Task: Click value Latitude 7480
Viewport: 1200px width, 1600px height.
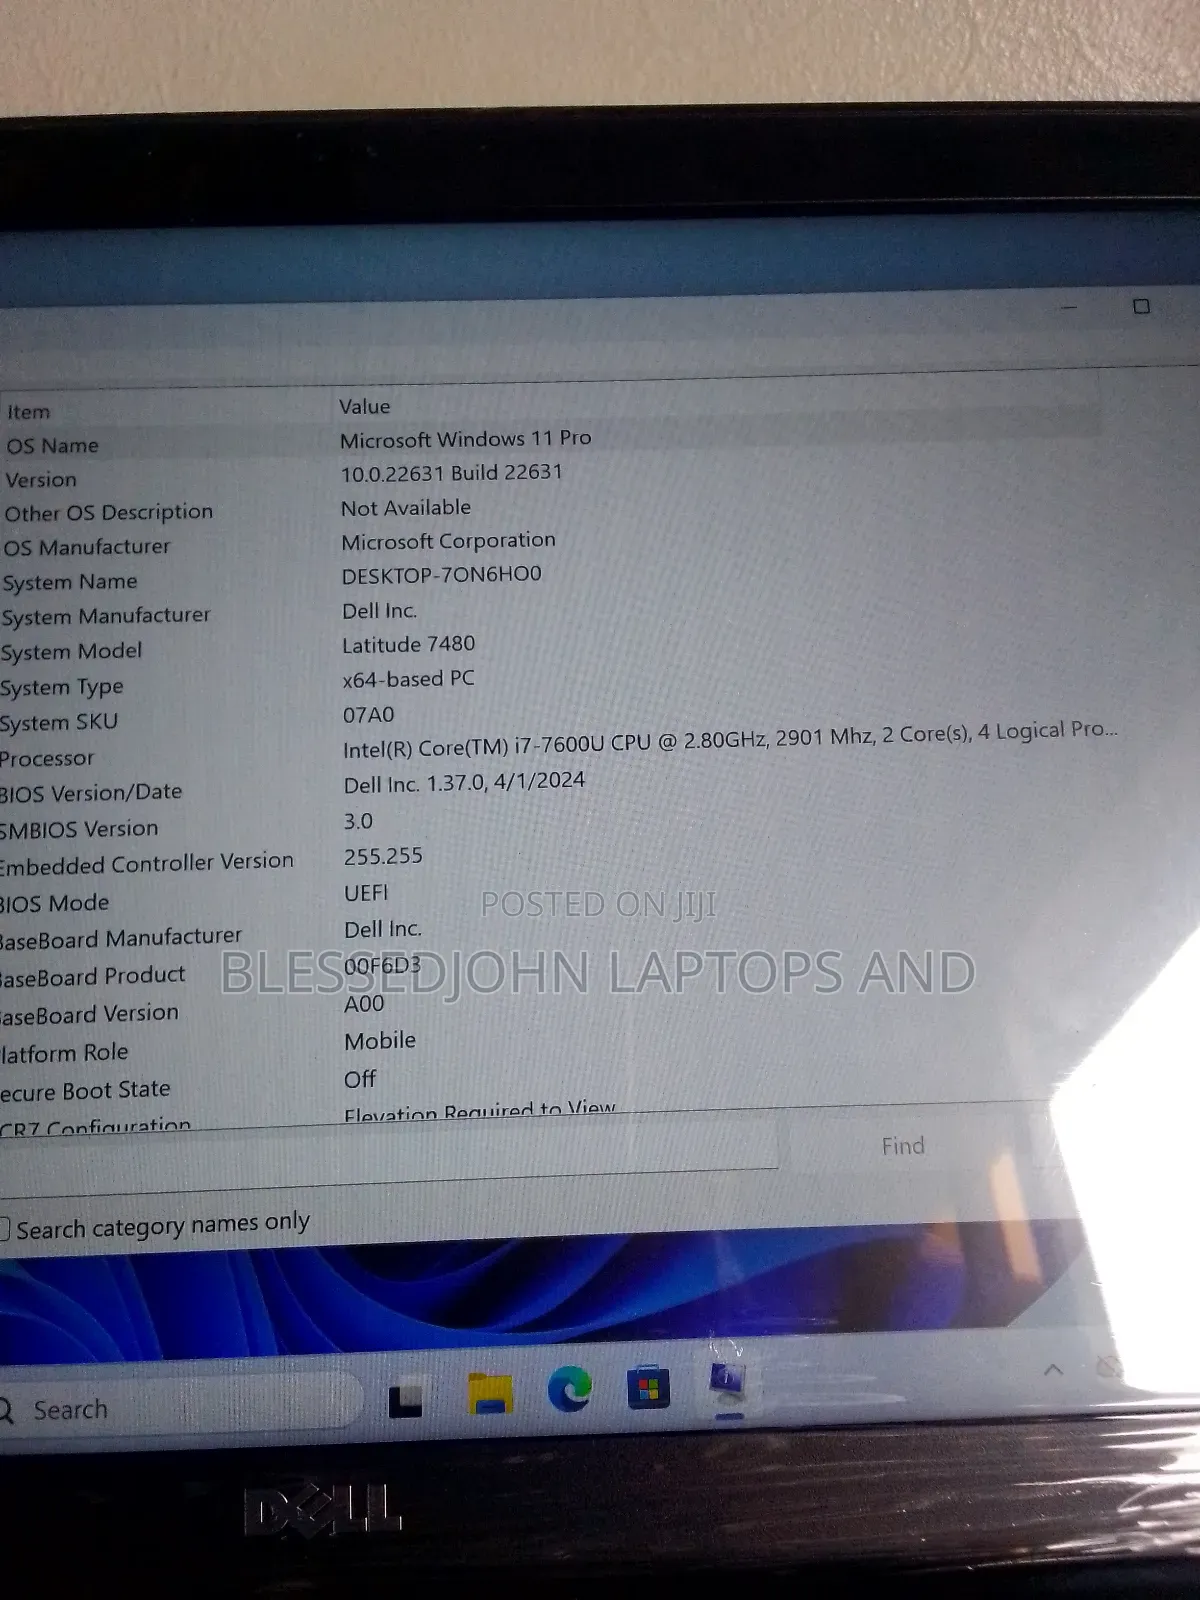Action: (x=408, y=645)
